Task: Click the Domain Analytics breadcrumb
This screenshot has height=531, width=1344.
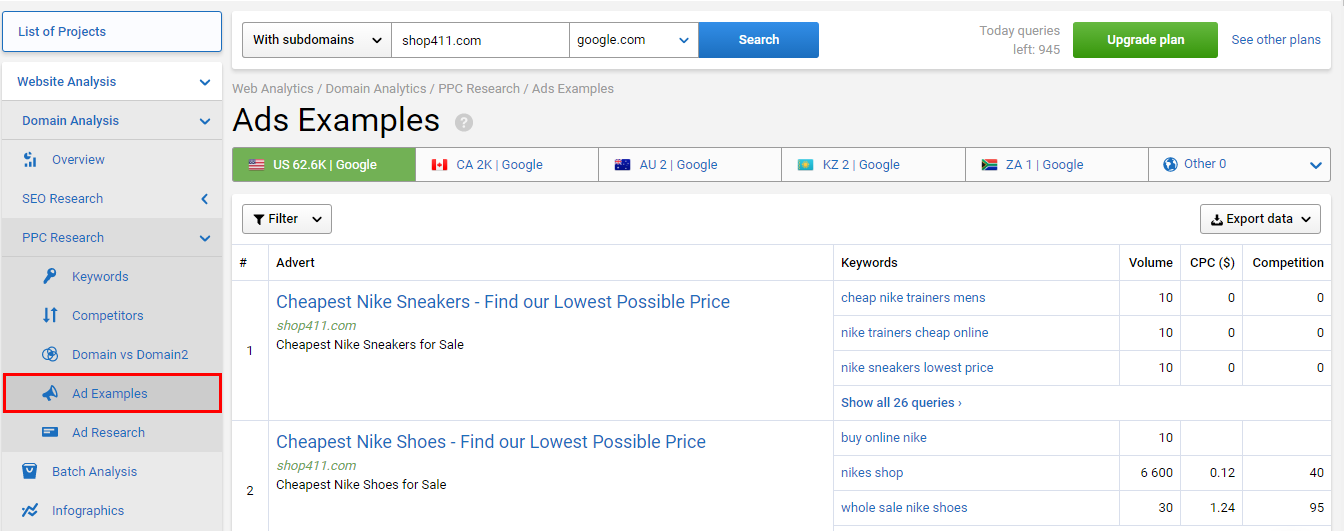Action: (376, 89)
